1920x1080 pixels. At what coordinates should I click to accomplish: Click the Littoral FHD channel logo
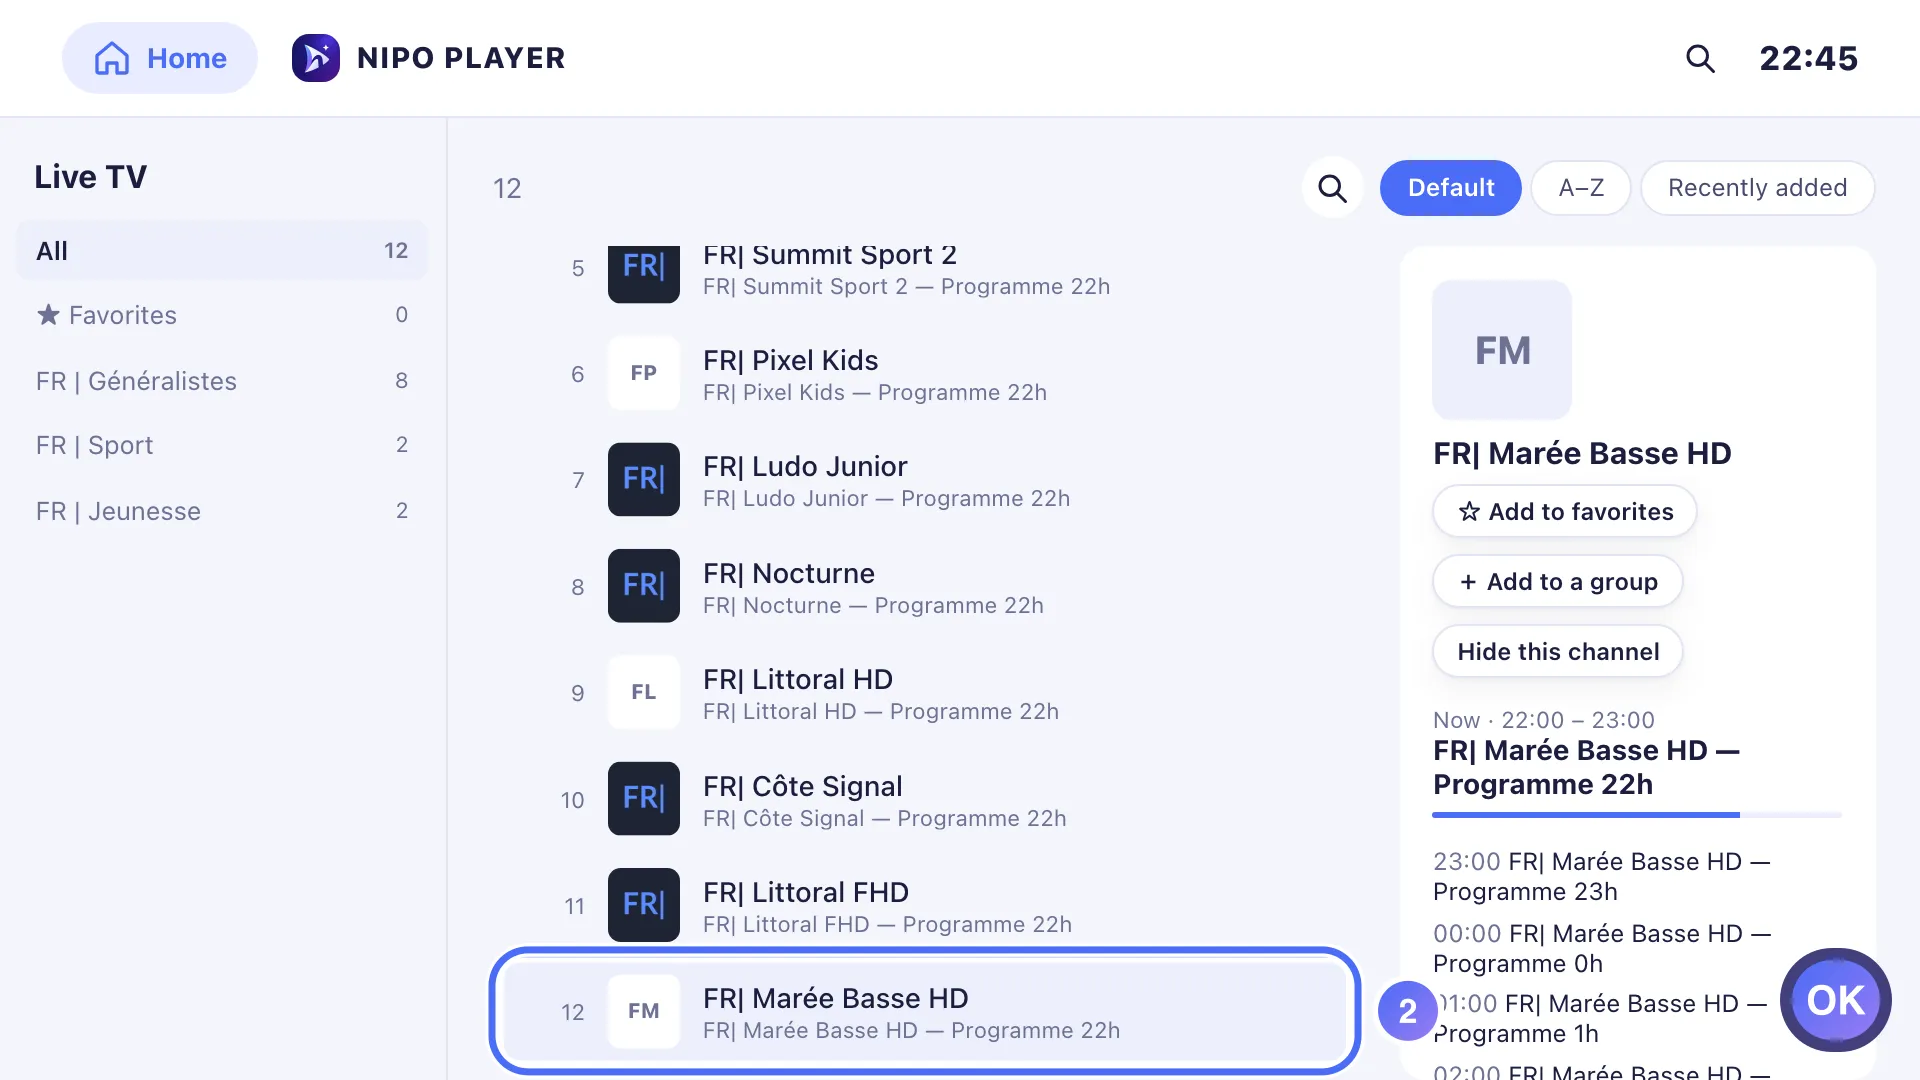[x=644, y=905]
